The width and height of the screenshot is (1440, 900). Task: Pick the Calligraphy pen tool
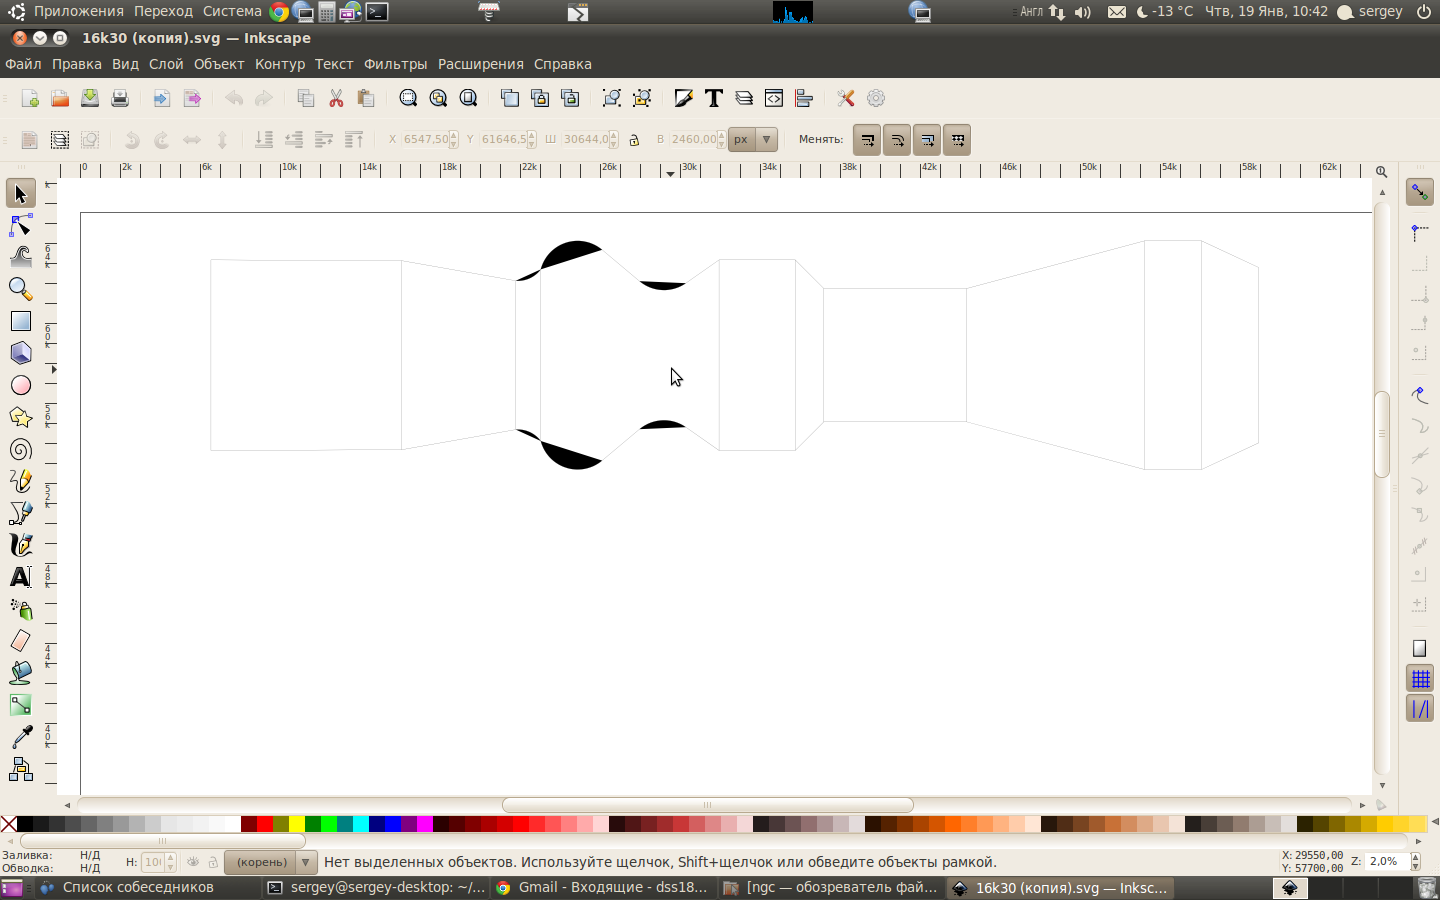tap(20, 545)
